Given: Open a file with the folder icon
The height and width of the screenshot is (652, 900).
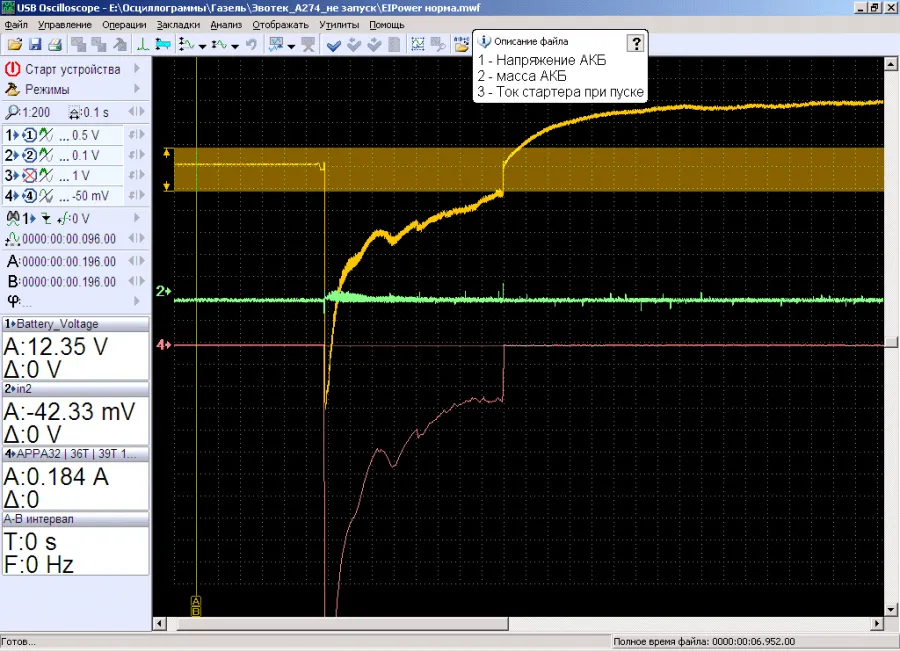Looking at the screenshot, I should click(x=14, y=44).
